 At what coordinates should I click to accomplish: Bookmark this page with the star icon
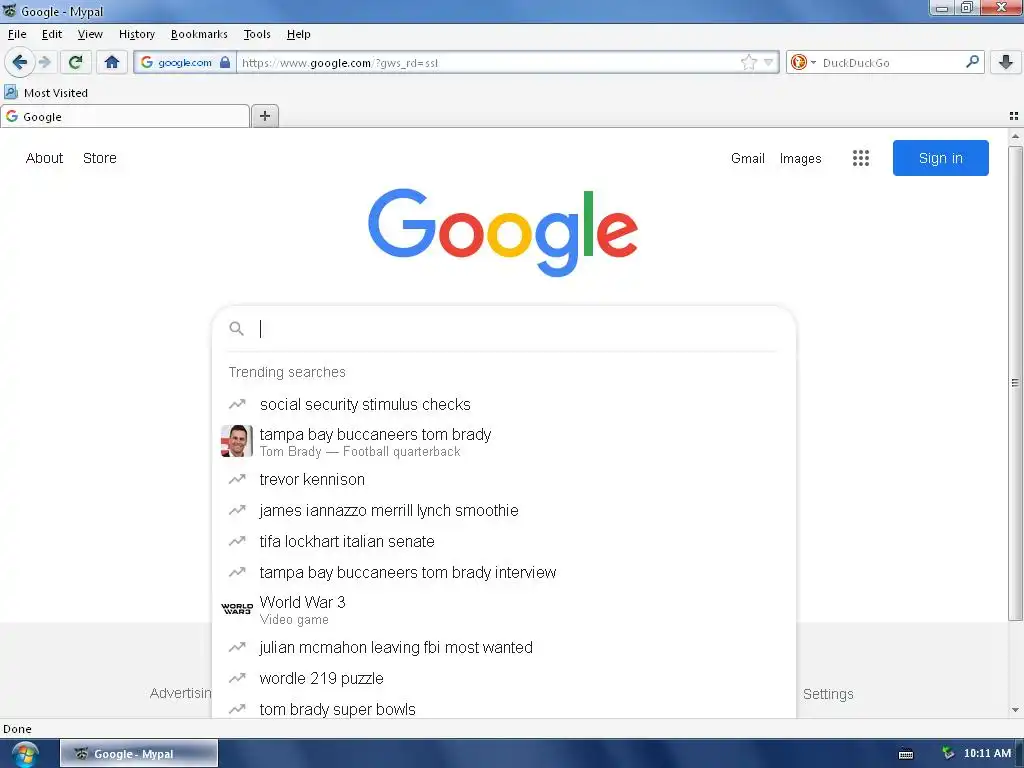pyautogui.click(x=748, y=63)
